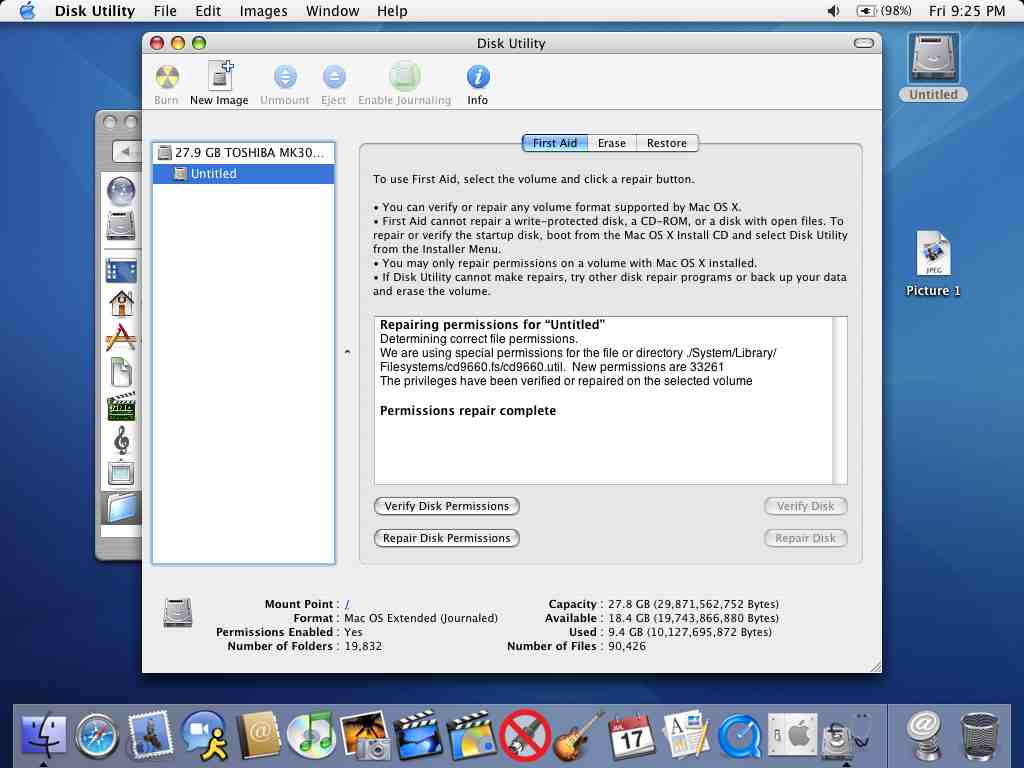Click the Enable Journaling toolbar icon
Image resolution: width=1024 pixels, height=768 pixels.
pyautogui.click(x=404, y=84)
